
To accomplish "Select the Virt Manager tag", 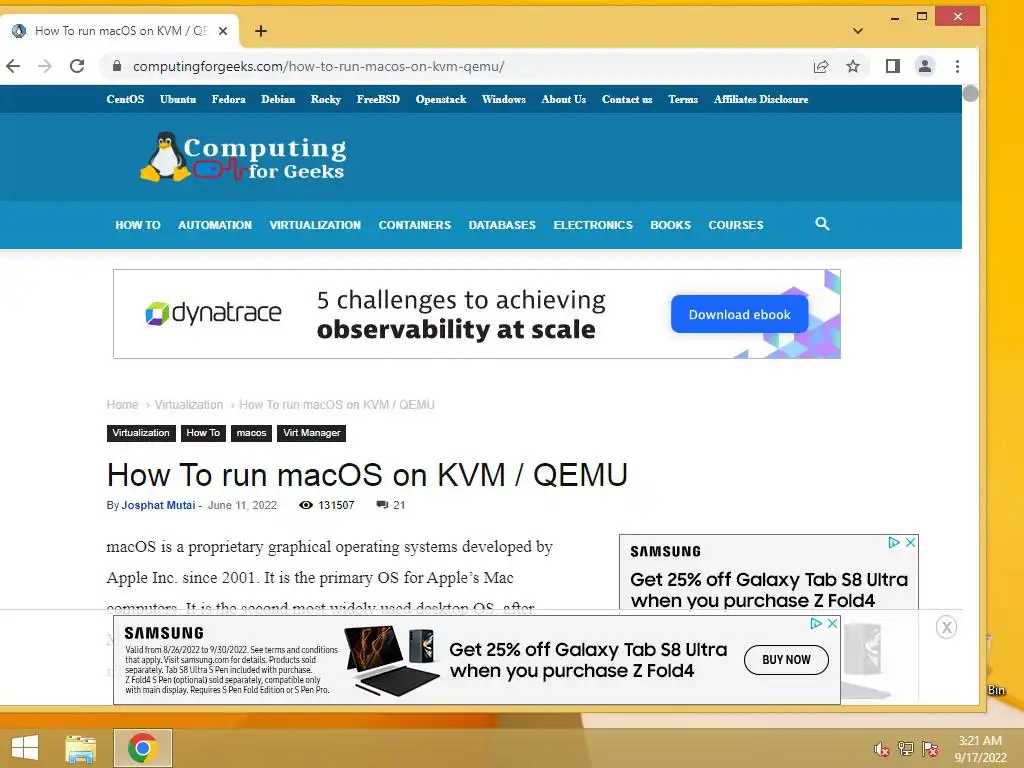I will pos(312,433).
